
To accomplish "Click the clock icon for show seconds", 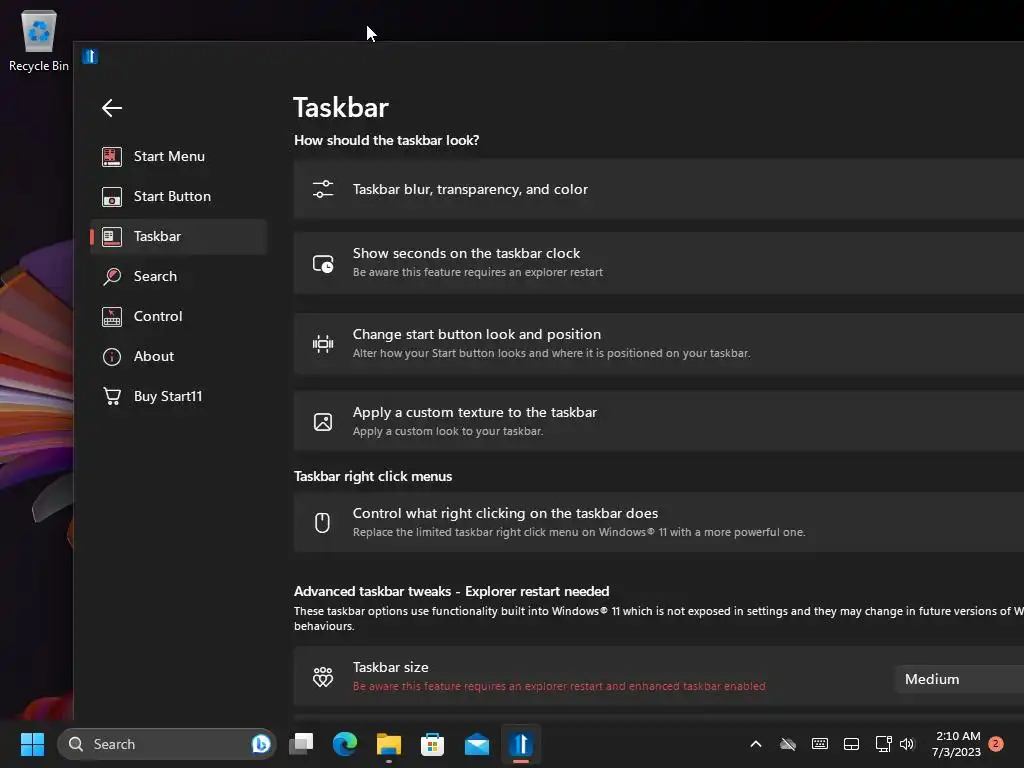I will click(x=323, y=263).
